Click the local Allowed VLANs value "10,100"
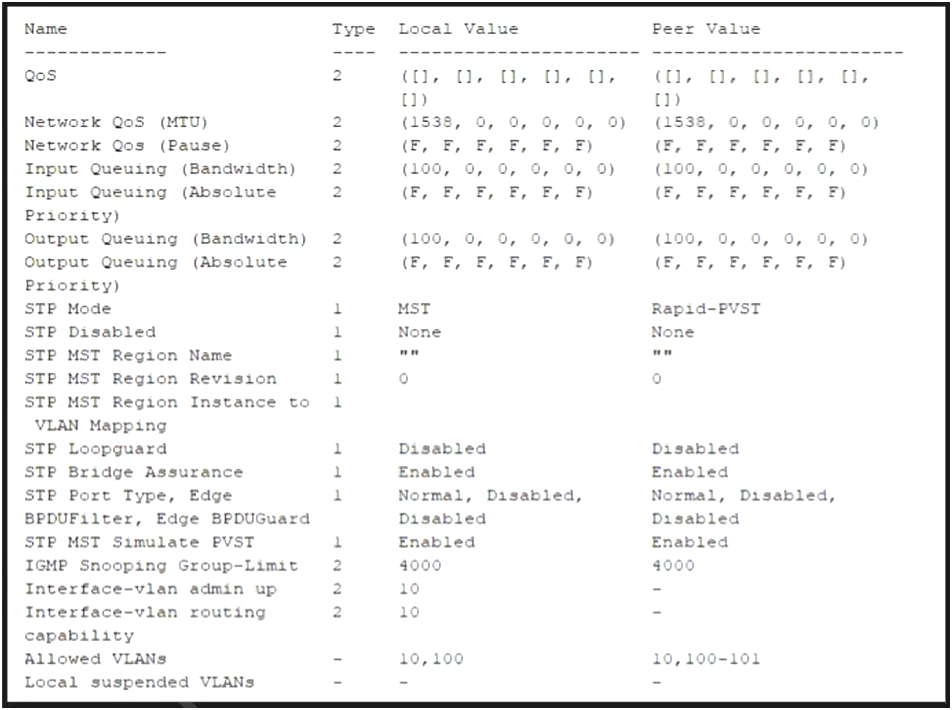 431,659
